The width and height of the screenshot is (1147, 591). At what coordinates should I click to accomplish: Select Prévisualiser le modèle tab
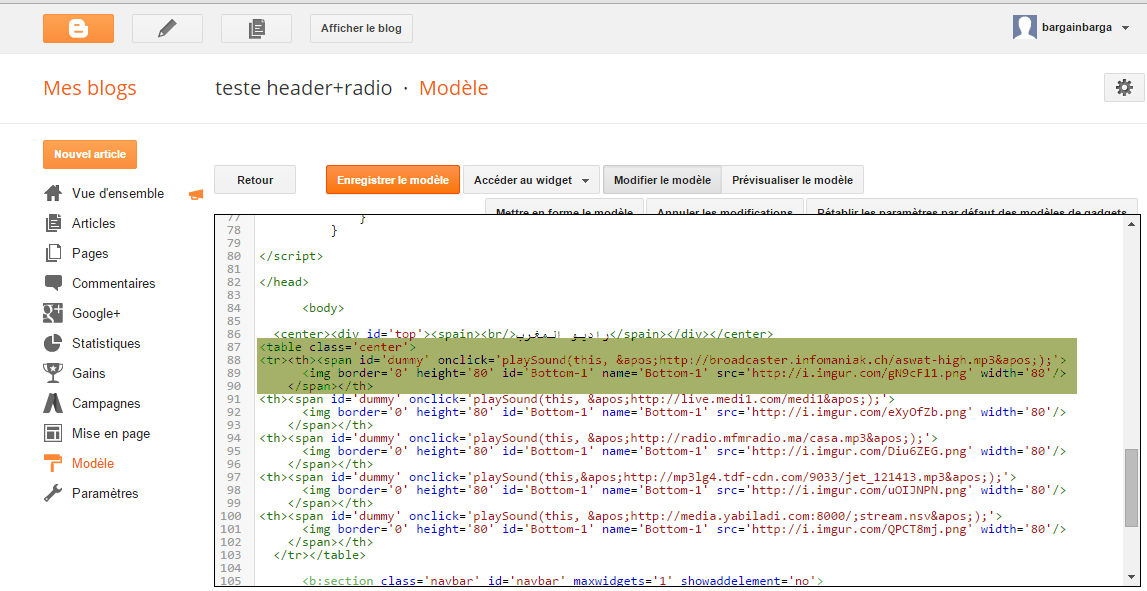click(792, 180)
